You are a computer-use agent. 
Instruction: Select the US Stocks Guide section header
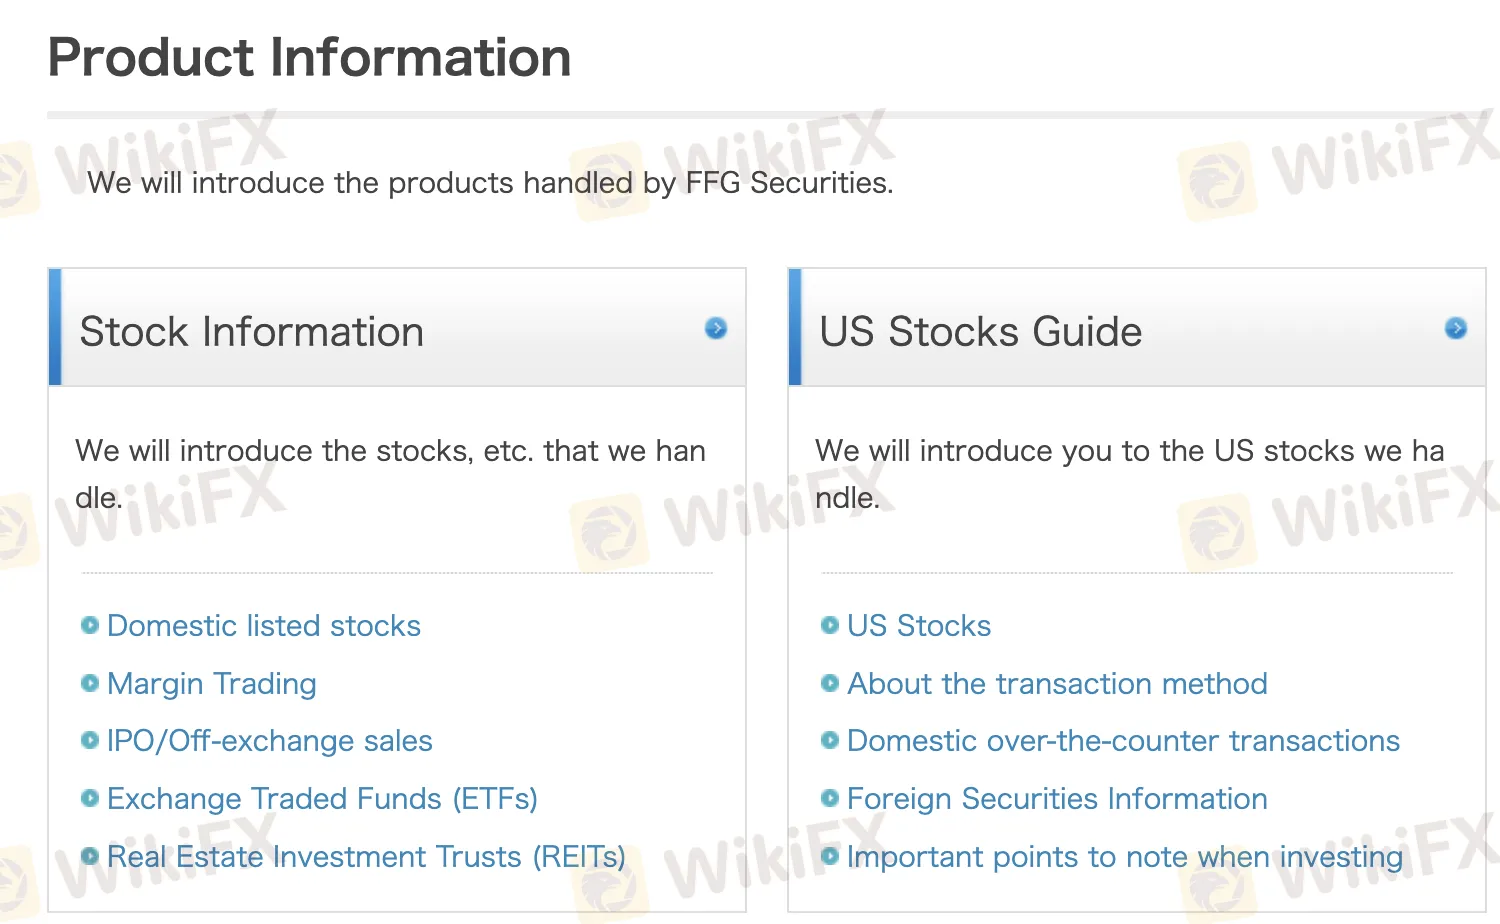coord(1137,327)
